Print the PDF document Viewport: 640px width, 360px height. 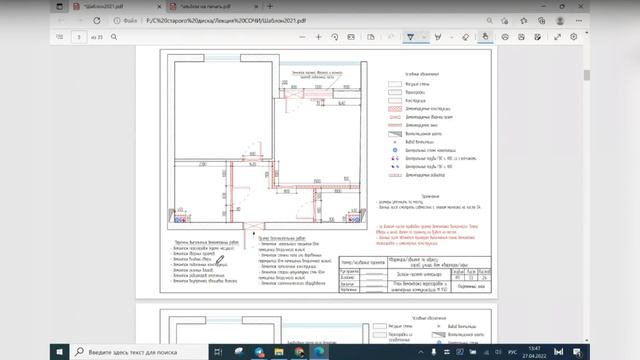tap(505, 37)
